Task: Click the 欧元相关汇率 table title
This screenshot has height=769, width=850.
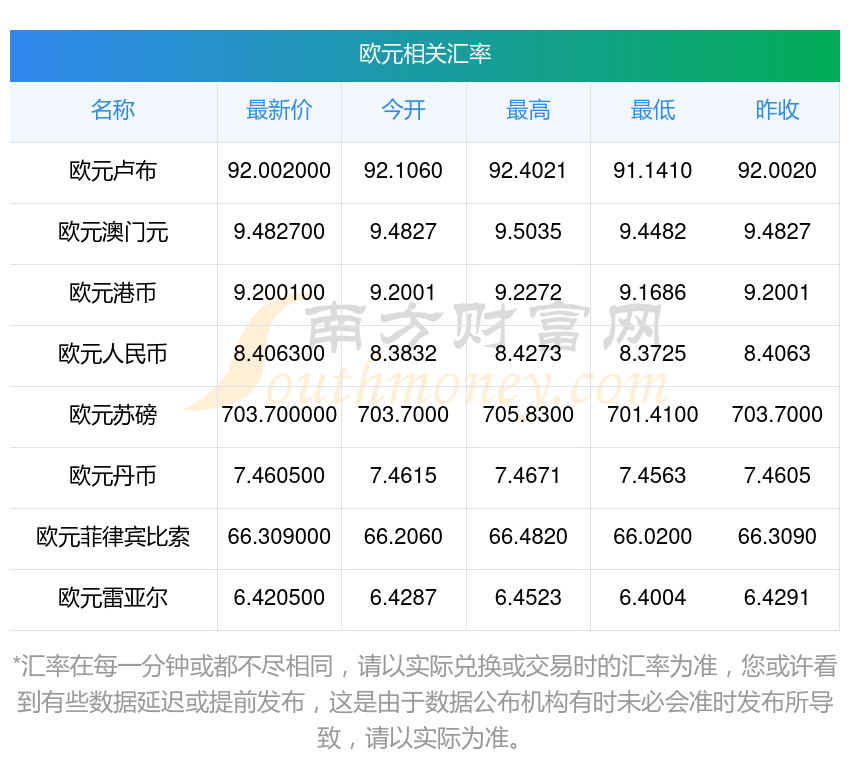Action: click(425, 54)
